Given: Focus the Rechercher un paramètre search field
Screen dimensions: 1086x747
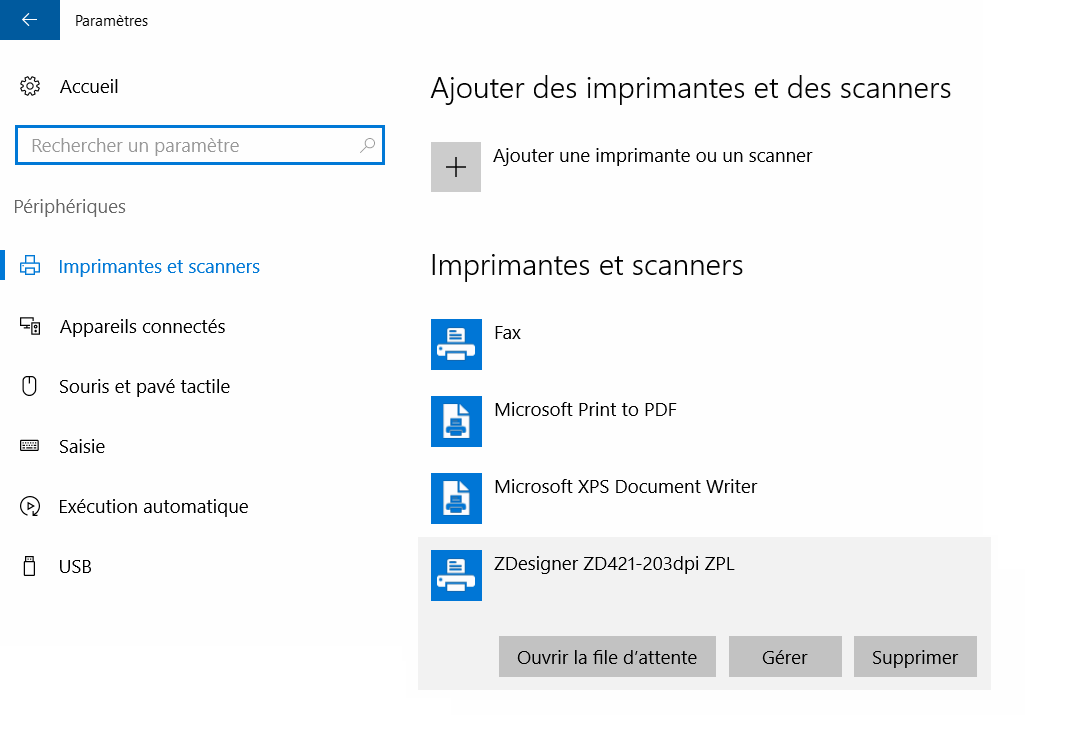Looking at the screenshot, I should coord(190,146).
